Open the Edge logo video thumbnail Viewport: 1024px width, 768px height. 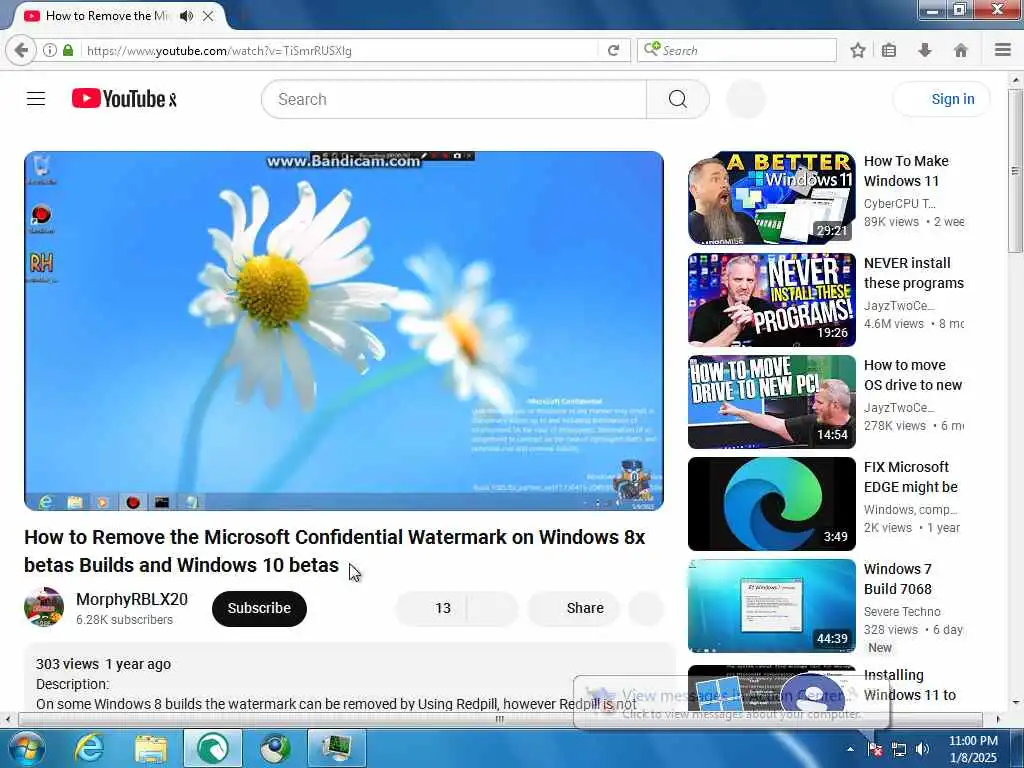point(771,504)
